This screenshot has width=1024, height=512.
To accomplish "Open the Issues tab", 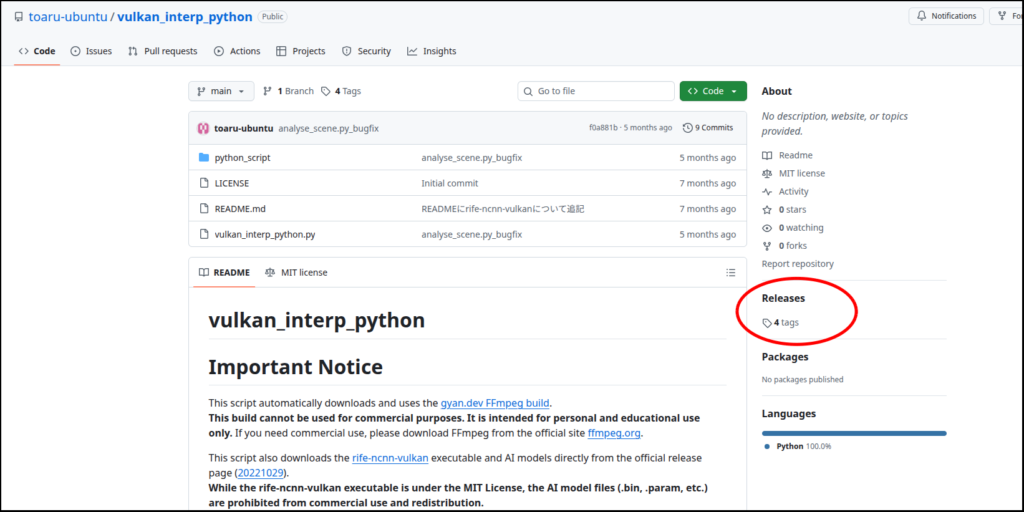I will point(91,51).
